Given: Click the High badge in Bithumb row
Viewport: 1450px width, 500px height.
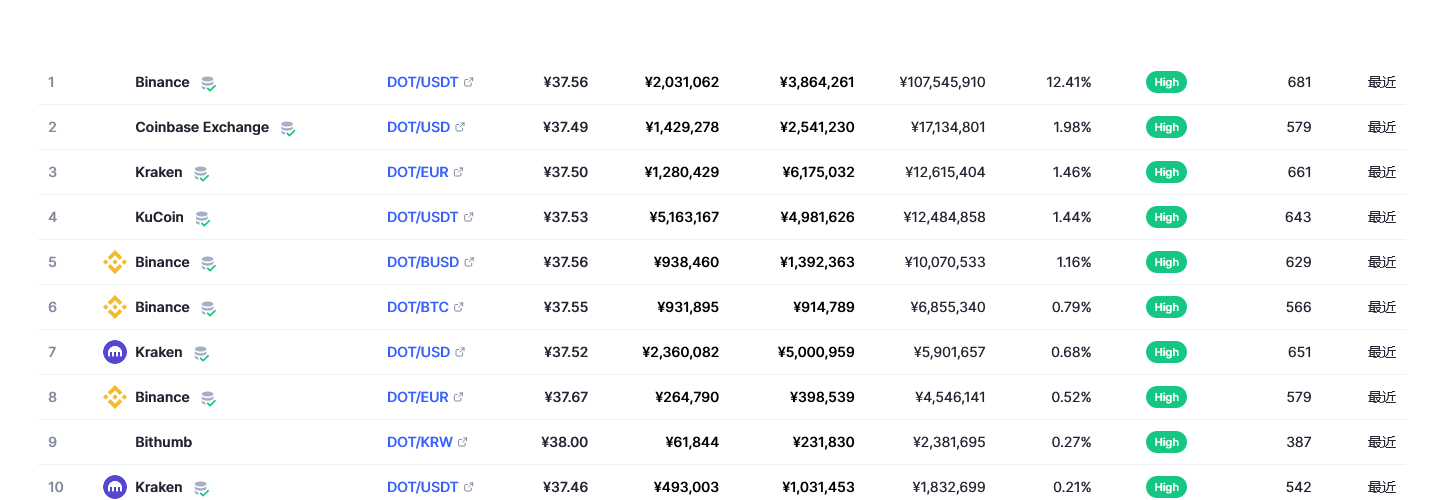Looking at the screenshot, I should [x=1166, y=442].
